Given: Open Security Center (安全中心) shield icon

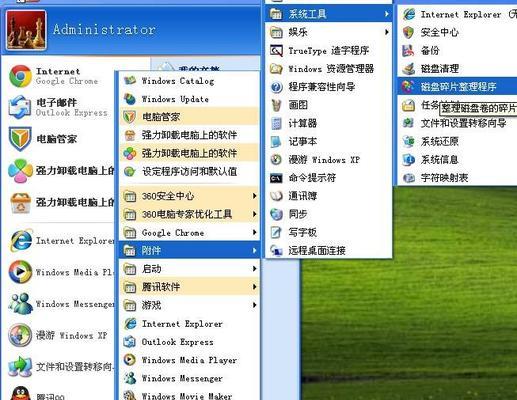Looking at the screenshot, I should pos(409,32).
